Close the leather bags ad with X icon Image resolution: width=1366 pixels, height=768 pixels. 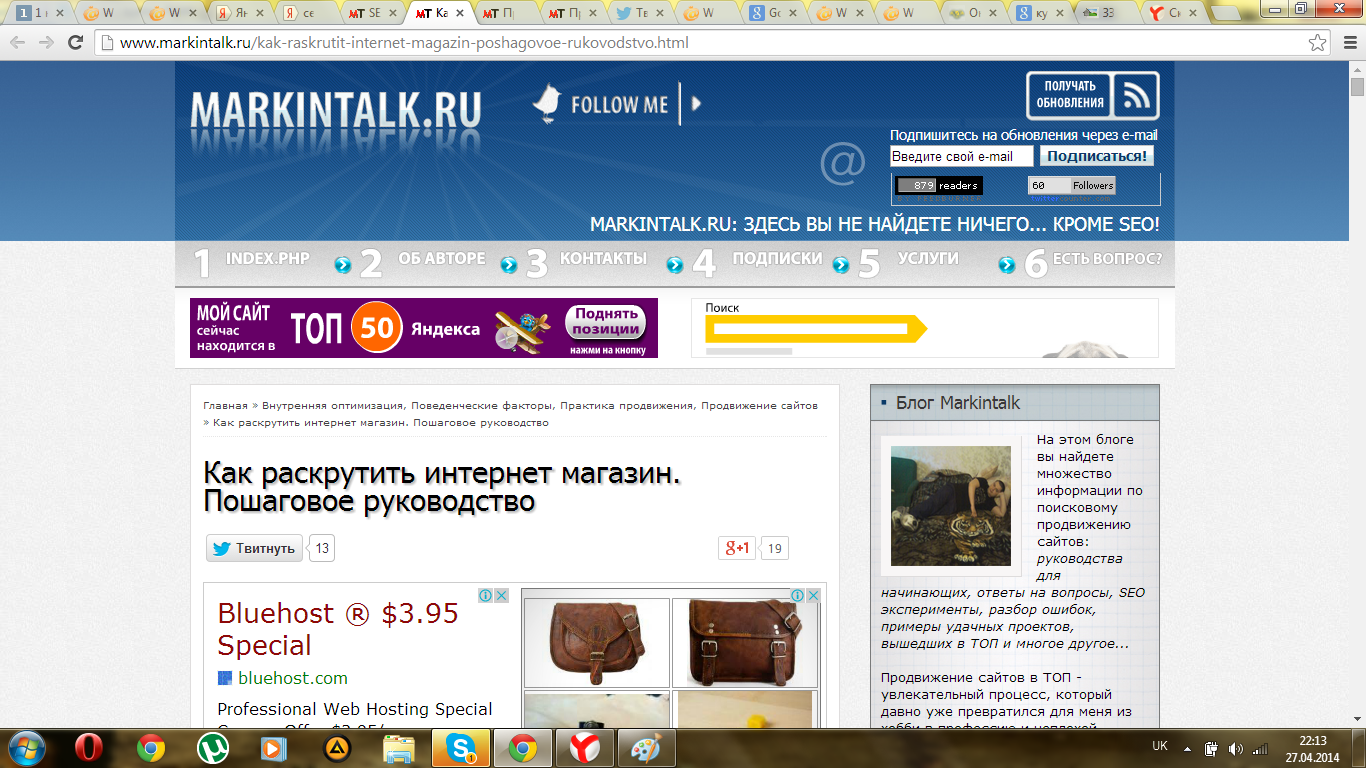(813, 595)
